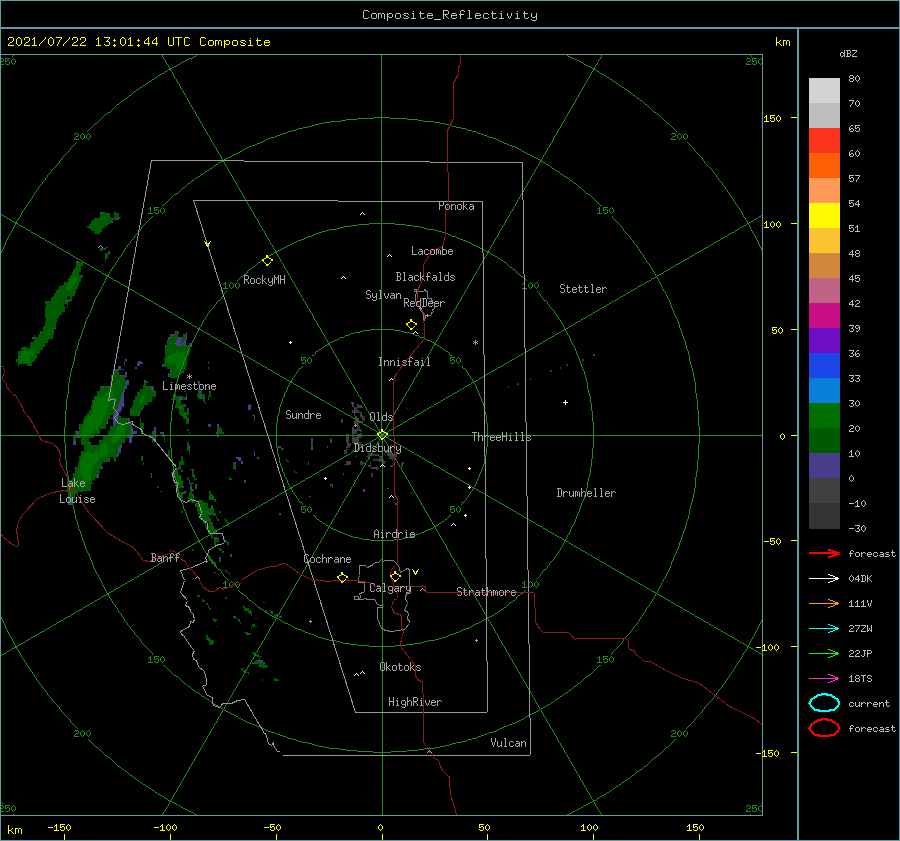Click the Blackfalds label
Viewport: 900px width, 841px height.
click(425, 277)
